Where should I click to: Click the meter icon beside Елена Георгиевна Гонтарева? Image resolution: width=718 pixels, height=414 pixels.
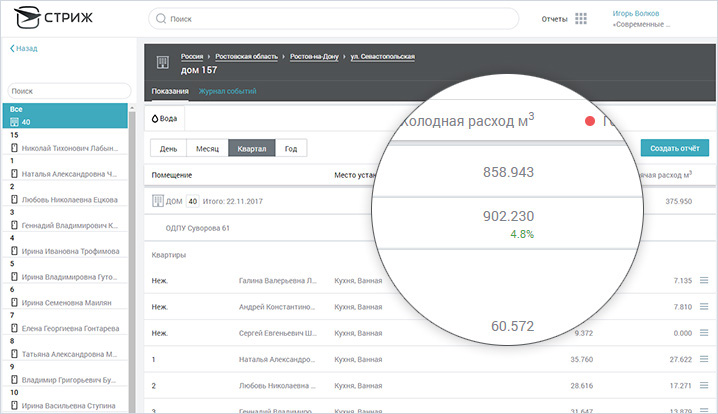[x=14, y=328]
